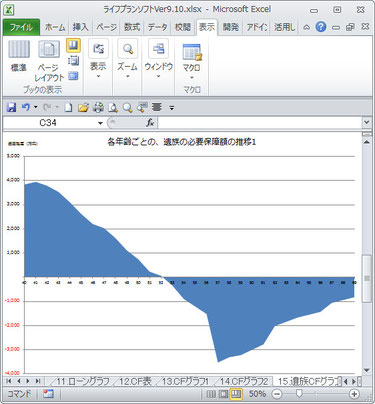Click the Undo arrow icon
This screenshot has width=375, height=404.
click(x=26, y=107)
